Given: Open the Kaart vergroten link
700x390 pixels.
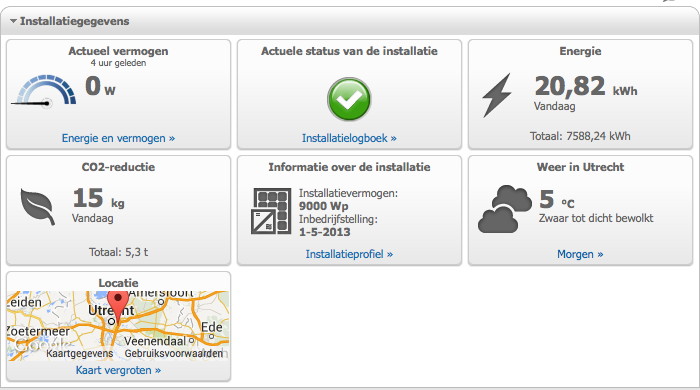Looking at the screenshot, I should pos(118,370).
